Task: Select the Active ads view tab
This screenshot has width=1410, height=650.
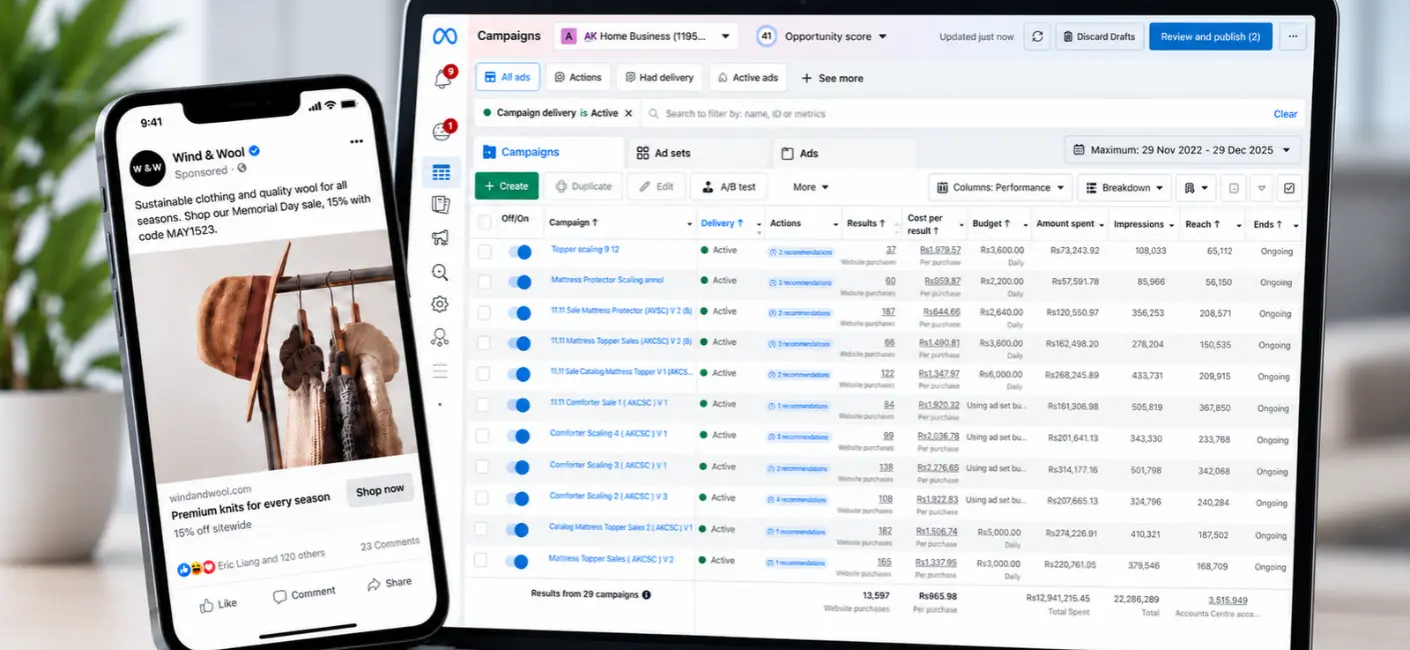Action: [747, 78]
